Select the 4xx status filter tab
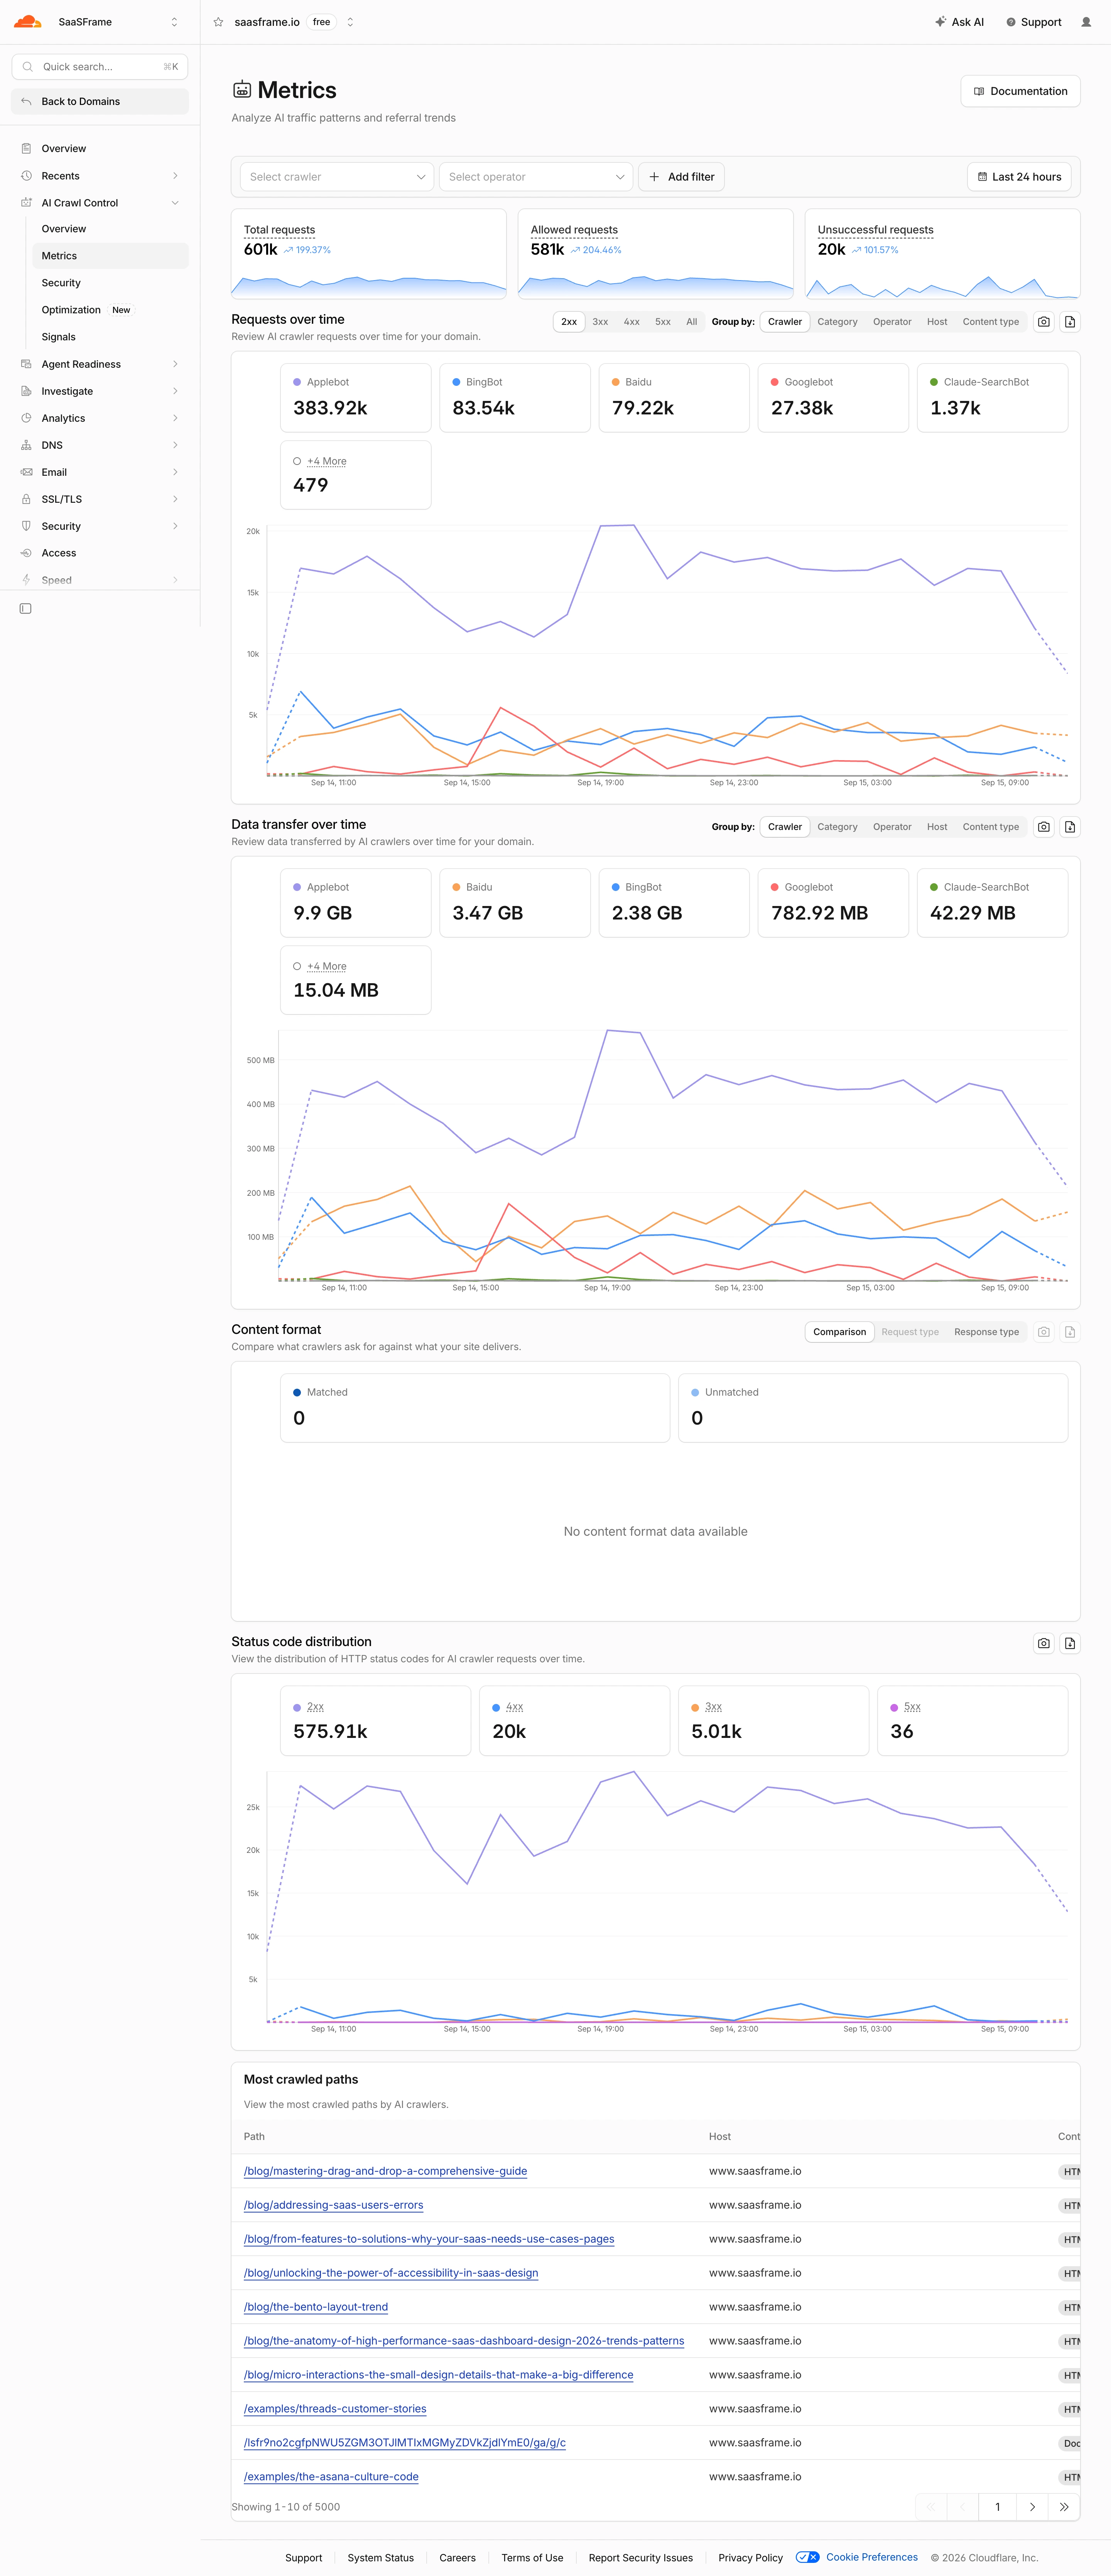Image resolution: width=1111 pixels, height=2576 pixels. tap(631, 322)
